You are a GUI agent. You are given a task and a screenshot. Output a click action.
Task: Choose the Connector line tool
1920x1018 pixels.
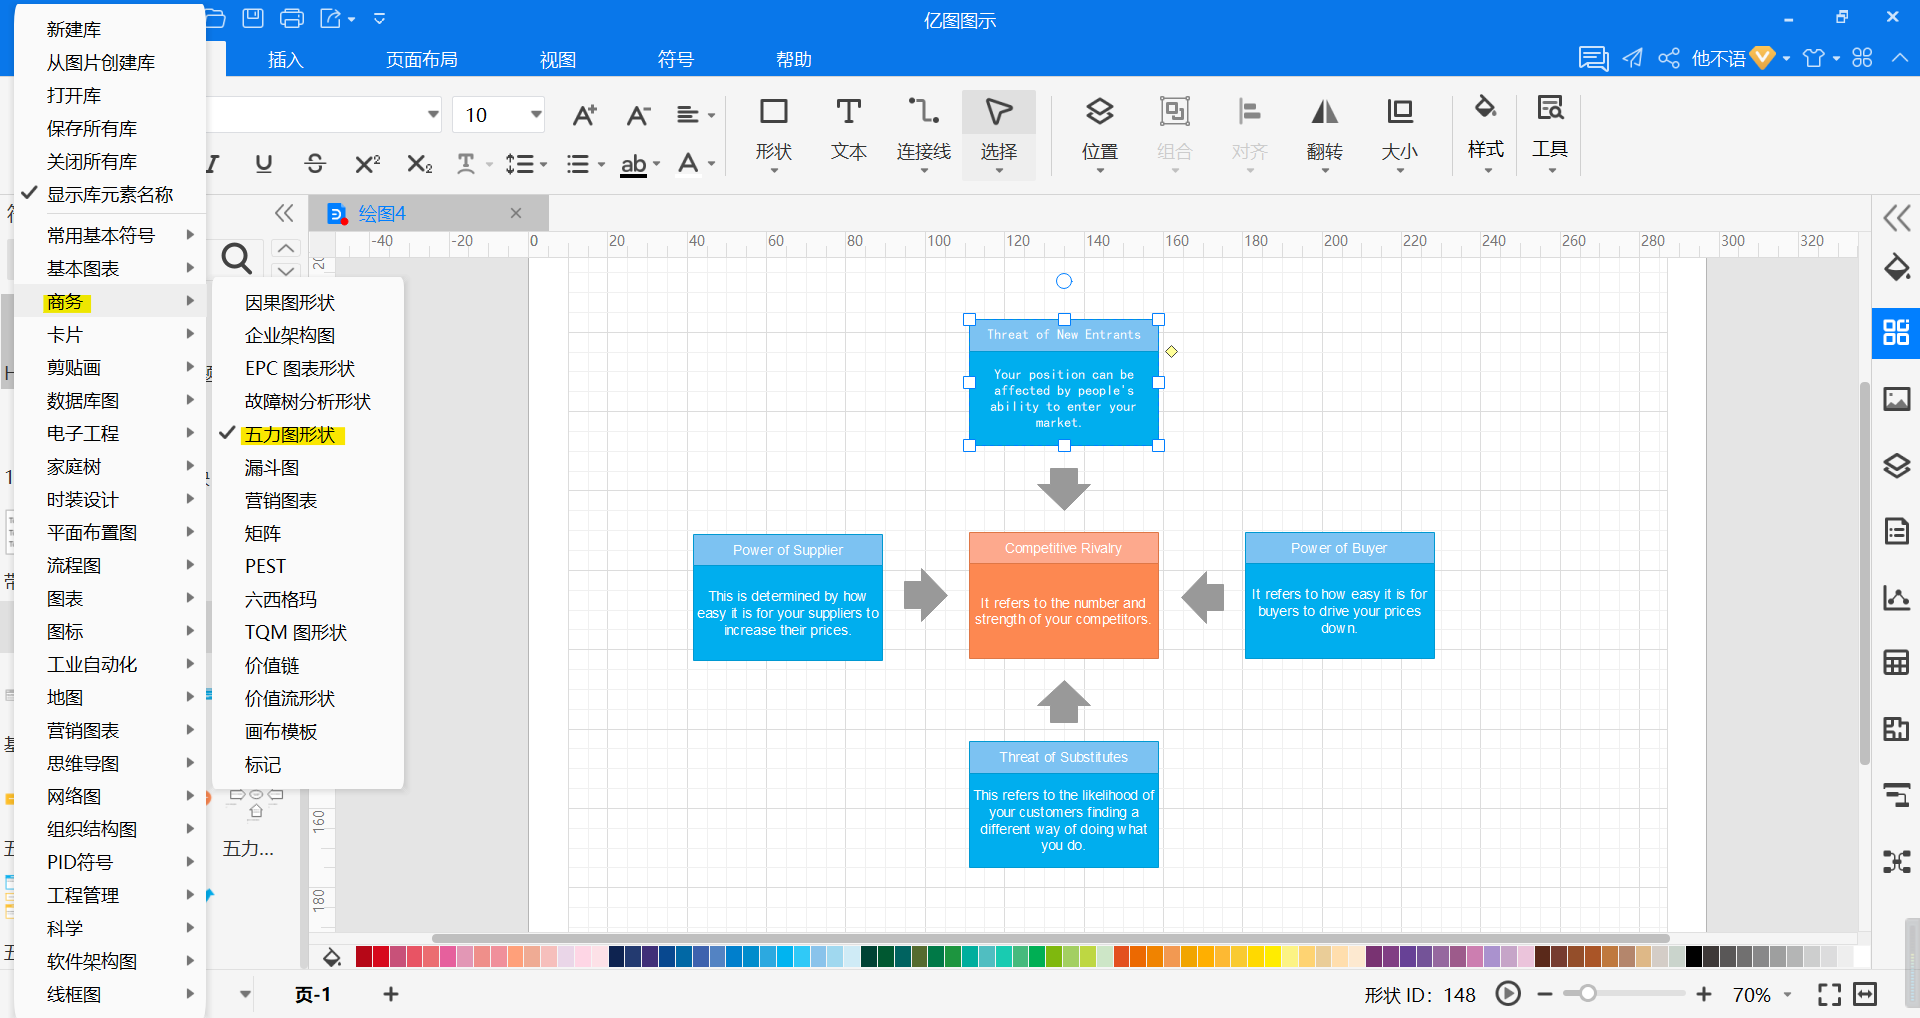pos(923,112)
